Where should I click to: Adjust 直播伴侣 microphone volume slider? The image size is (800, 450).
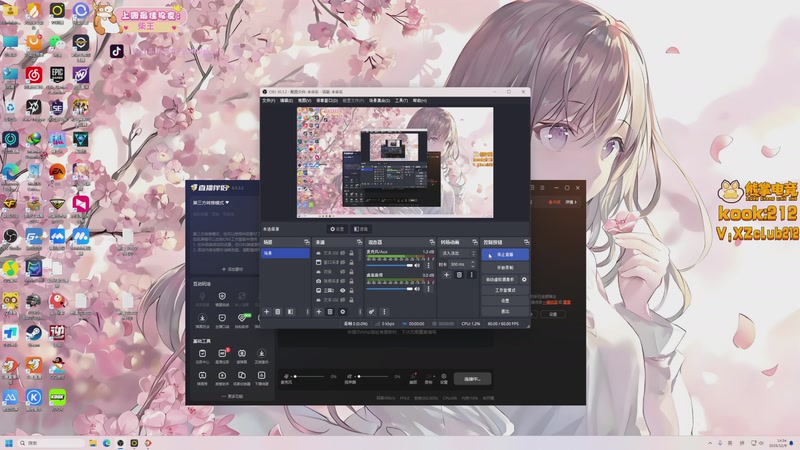(x=308, y=377)
